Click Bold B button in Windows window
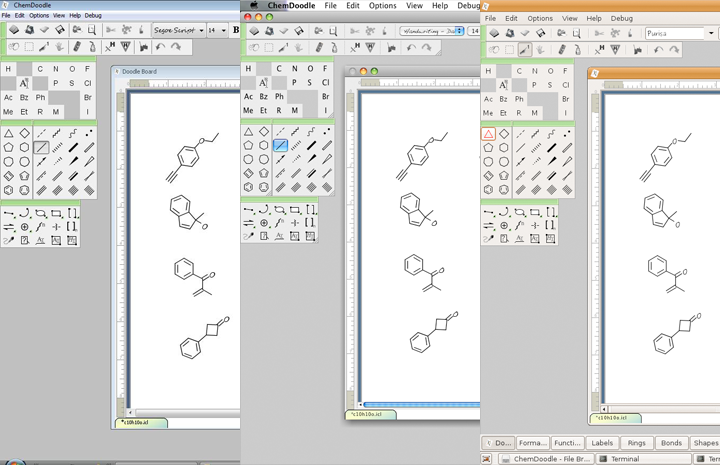Image resolution: width=720 pixels, height=465 pixels. click(236, 30)
